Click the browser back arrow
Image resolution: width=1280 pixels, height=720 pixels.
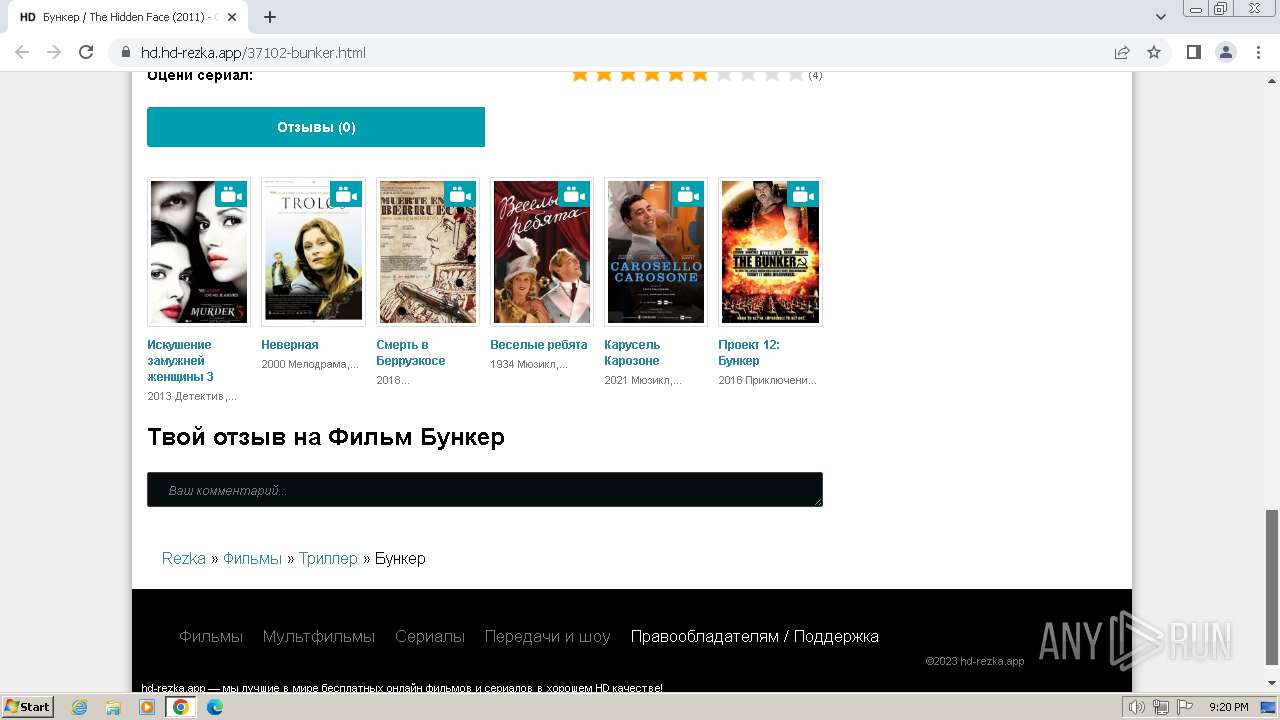[22, 52]
